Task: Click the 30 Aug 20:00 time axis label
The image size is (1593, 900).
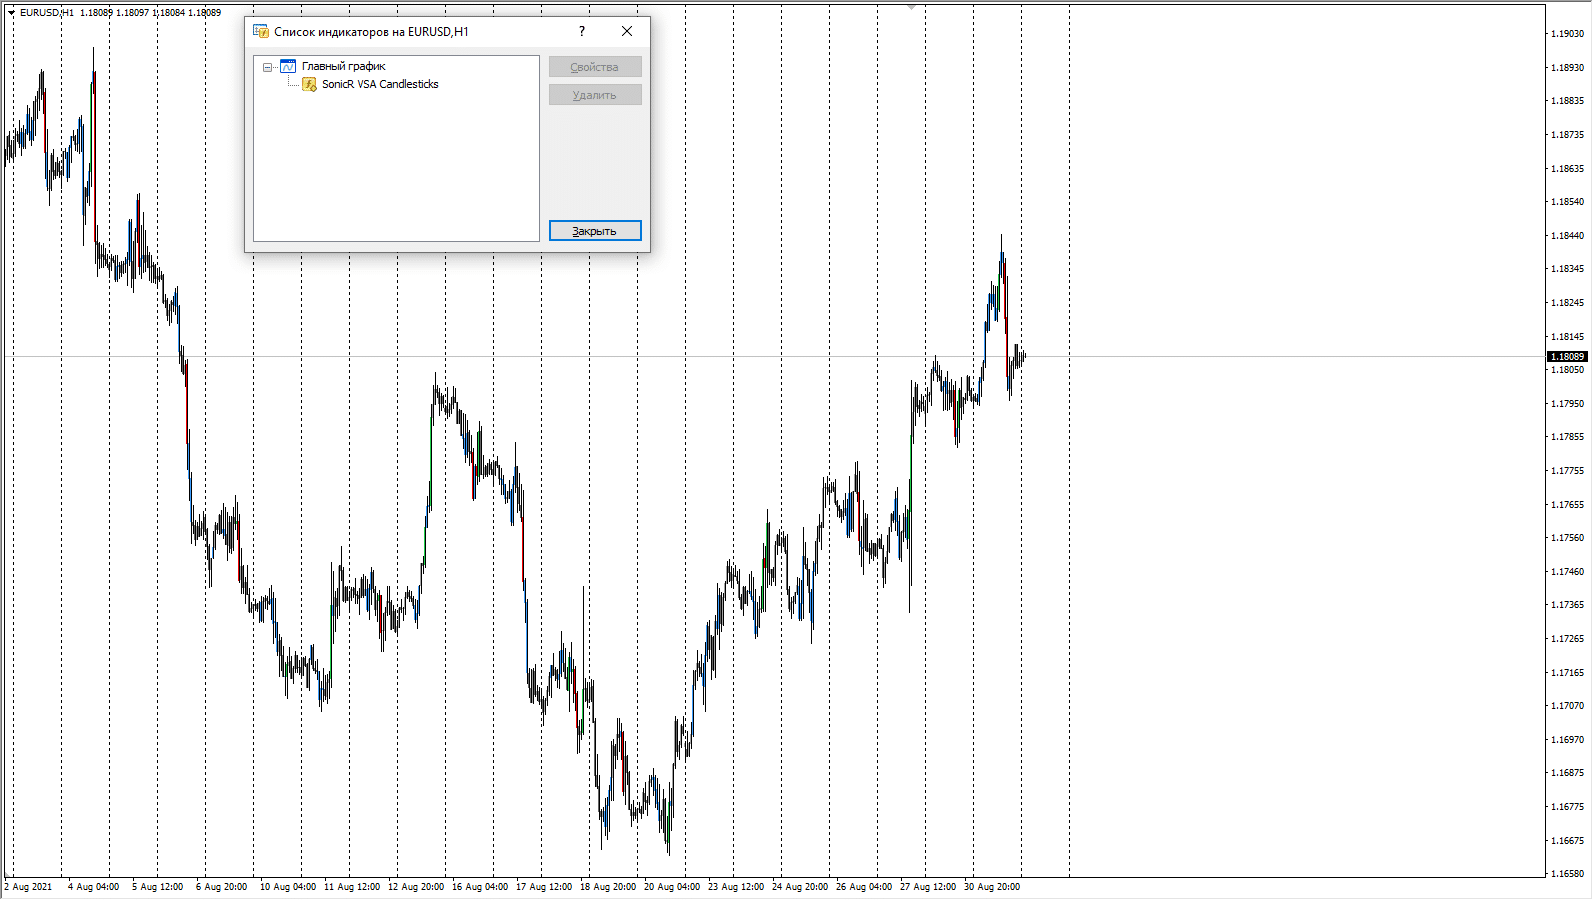Action: click(991, 887)
